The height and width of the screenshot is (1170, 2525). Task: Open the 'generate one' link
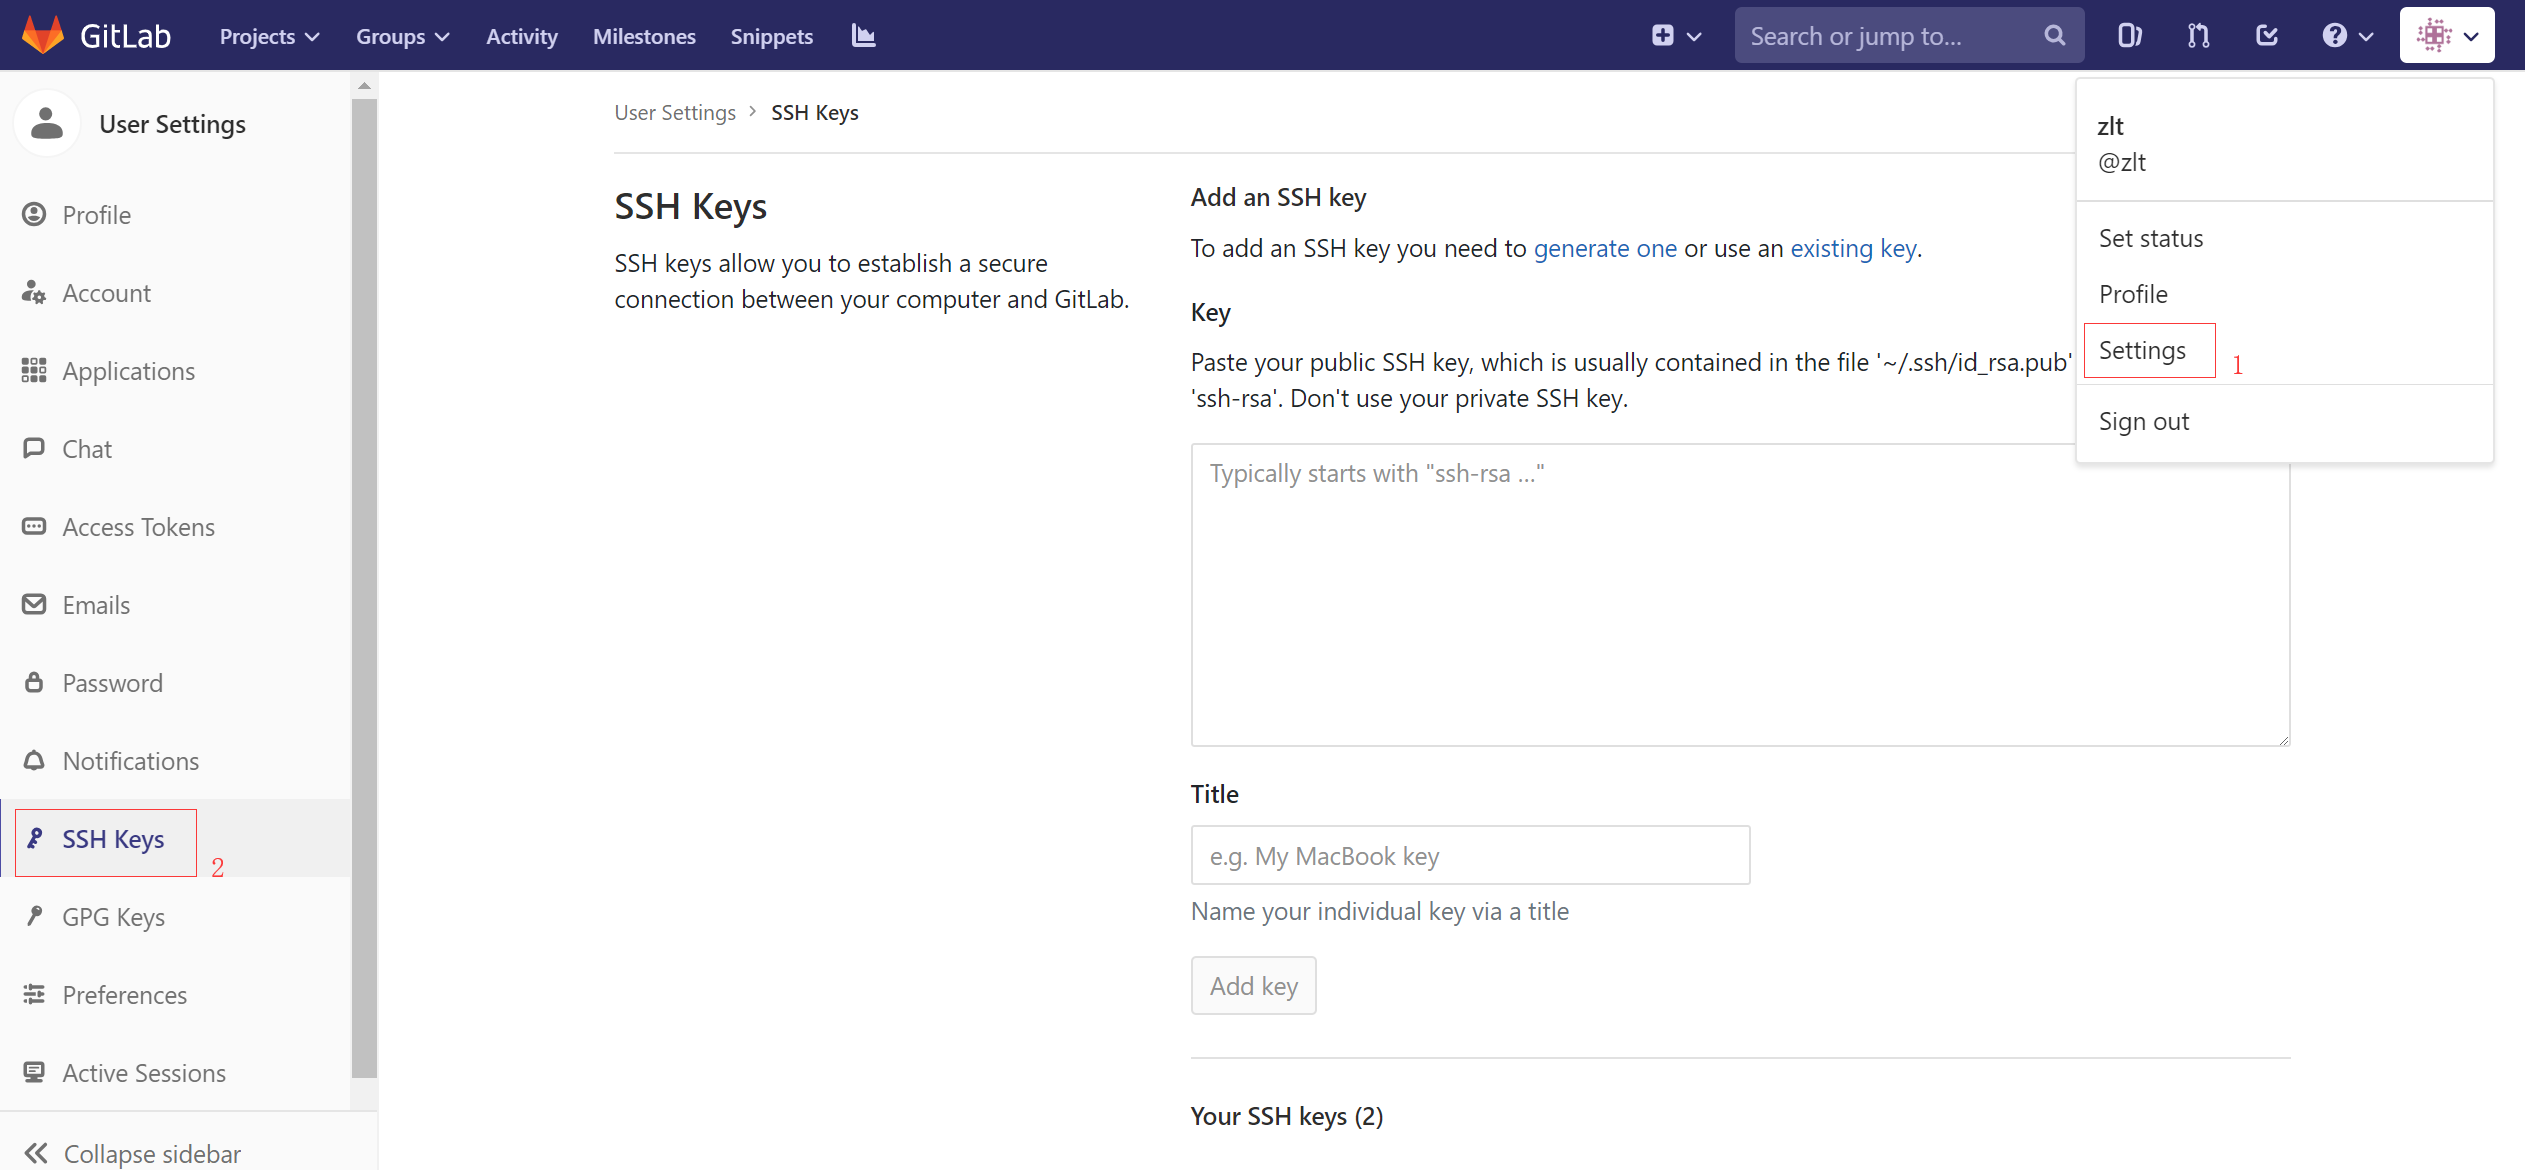[x=1605, y=248]
